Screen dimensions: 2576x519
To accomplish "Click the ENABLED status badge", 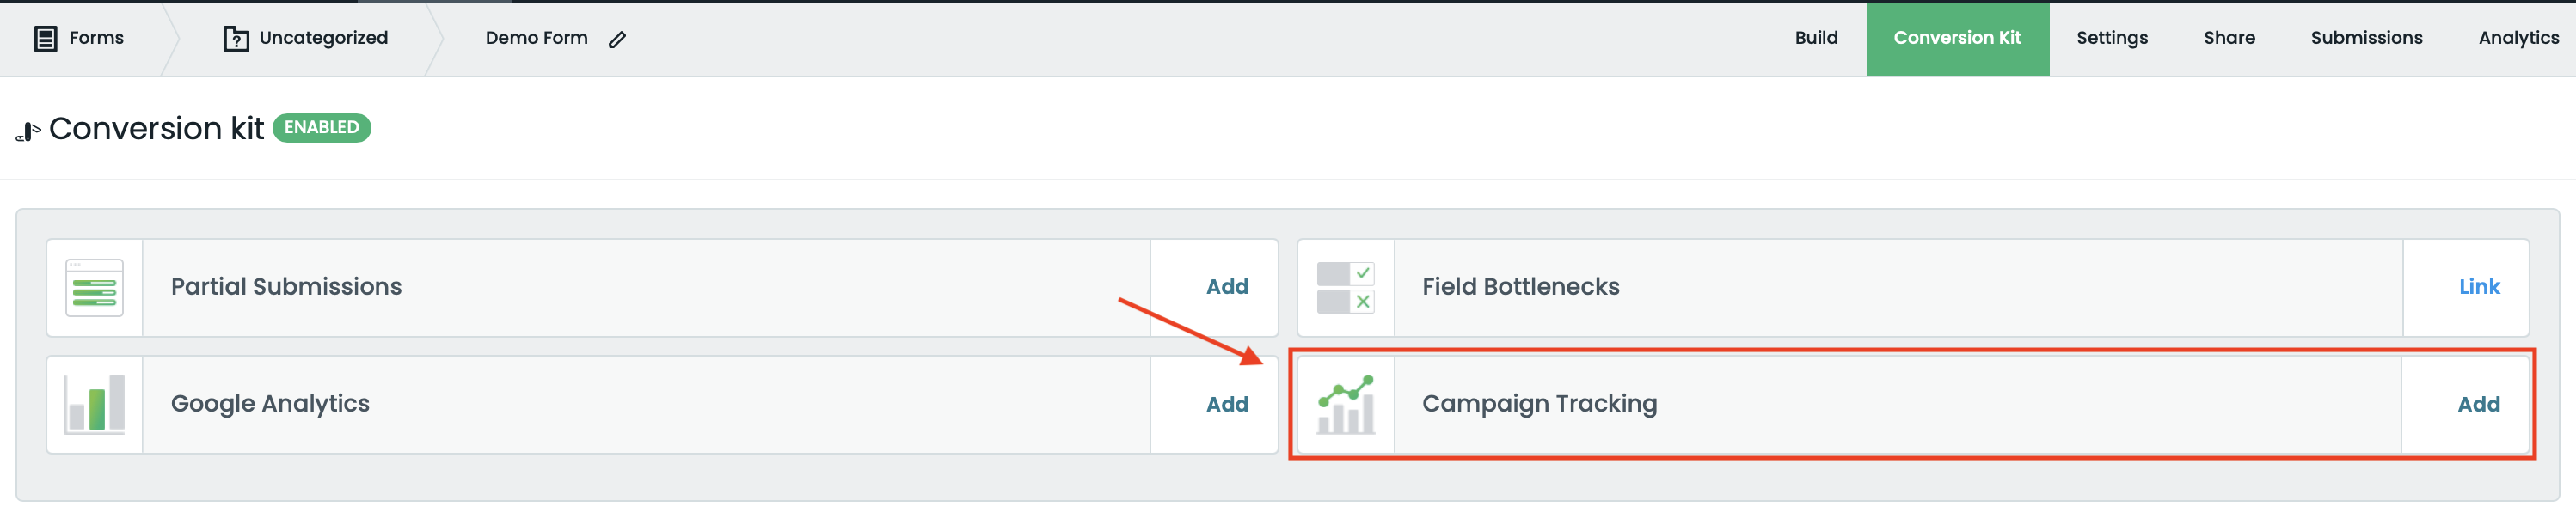I will coord(321,128).
